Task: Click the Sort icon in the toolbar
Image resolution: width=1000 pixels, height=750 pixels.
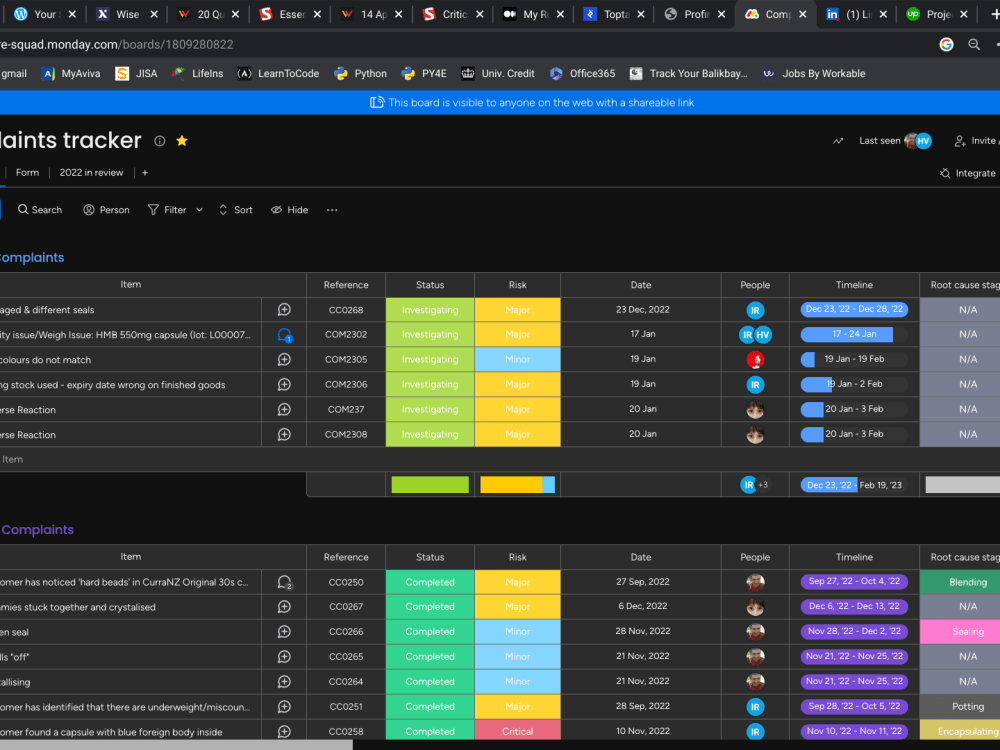Action: pyautogui.click(x=221, y=209)
